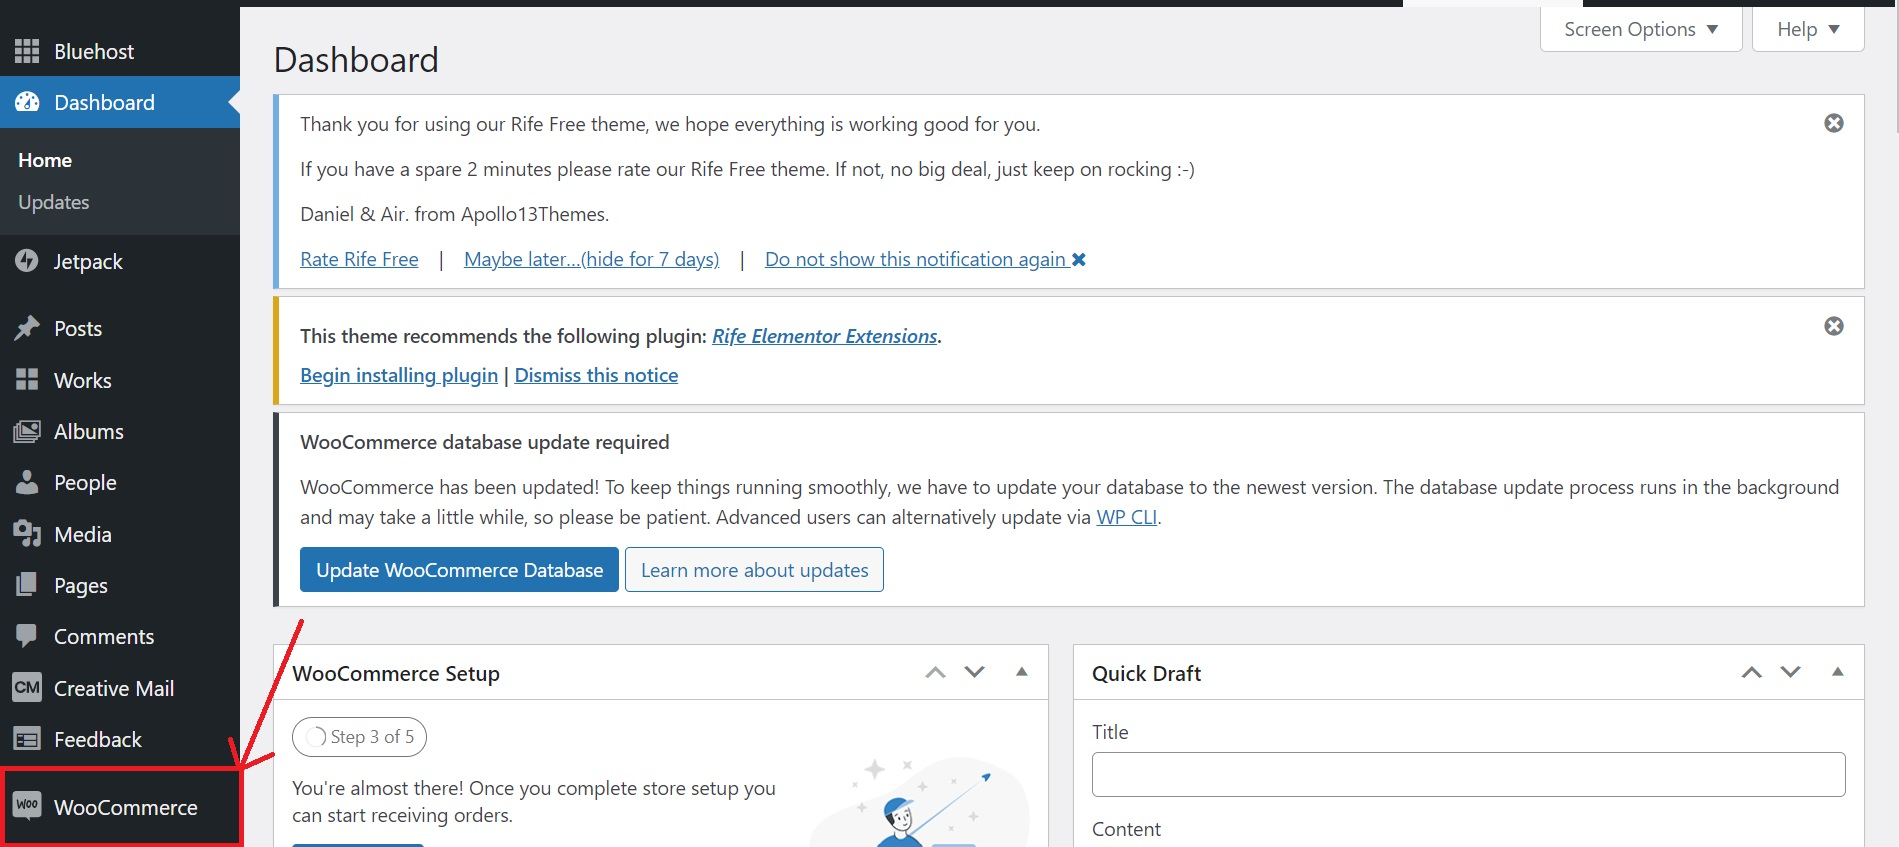Viewport: 1899px width, 847px height.
Task: Toggle the Quick Draft panel
Action: (1837, 672)
